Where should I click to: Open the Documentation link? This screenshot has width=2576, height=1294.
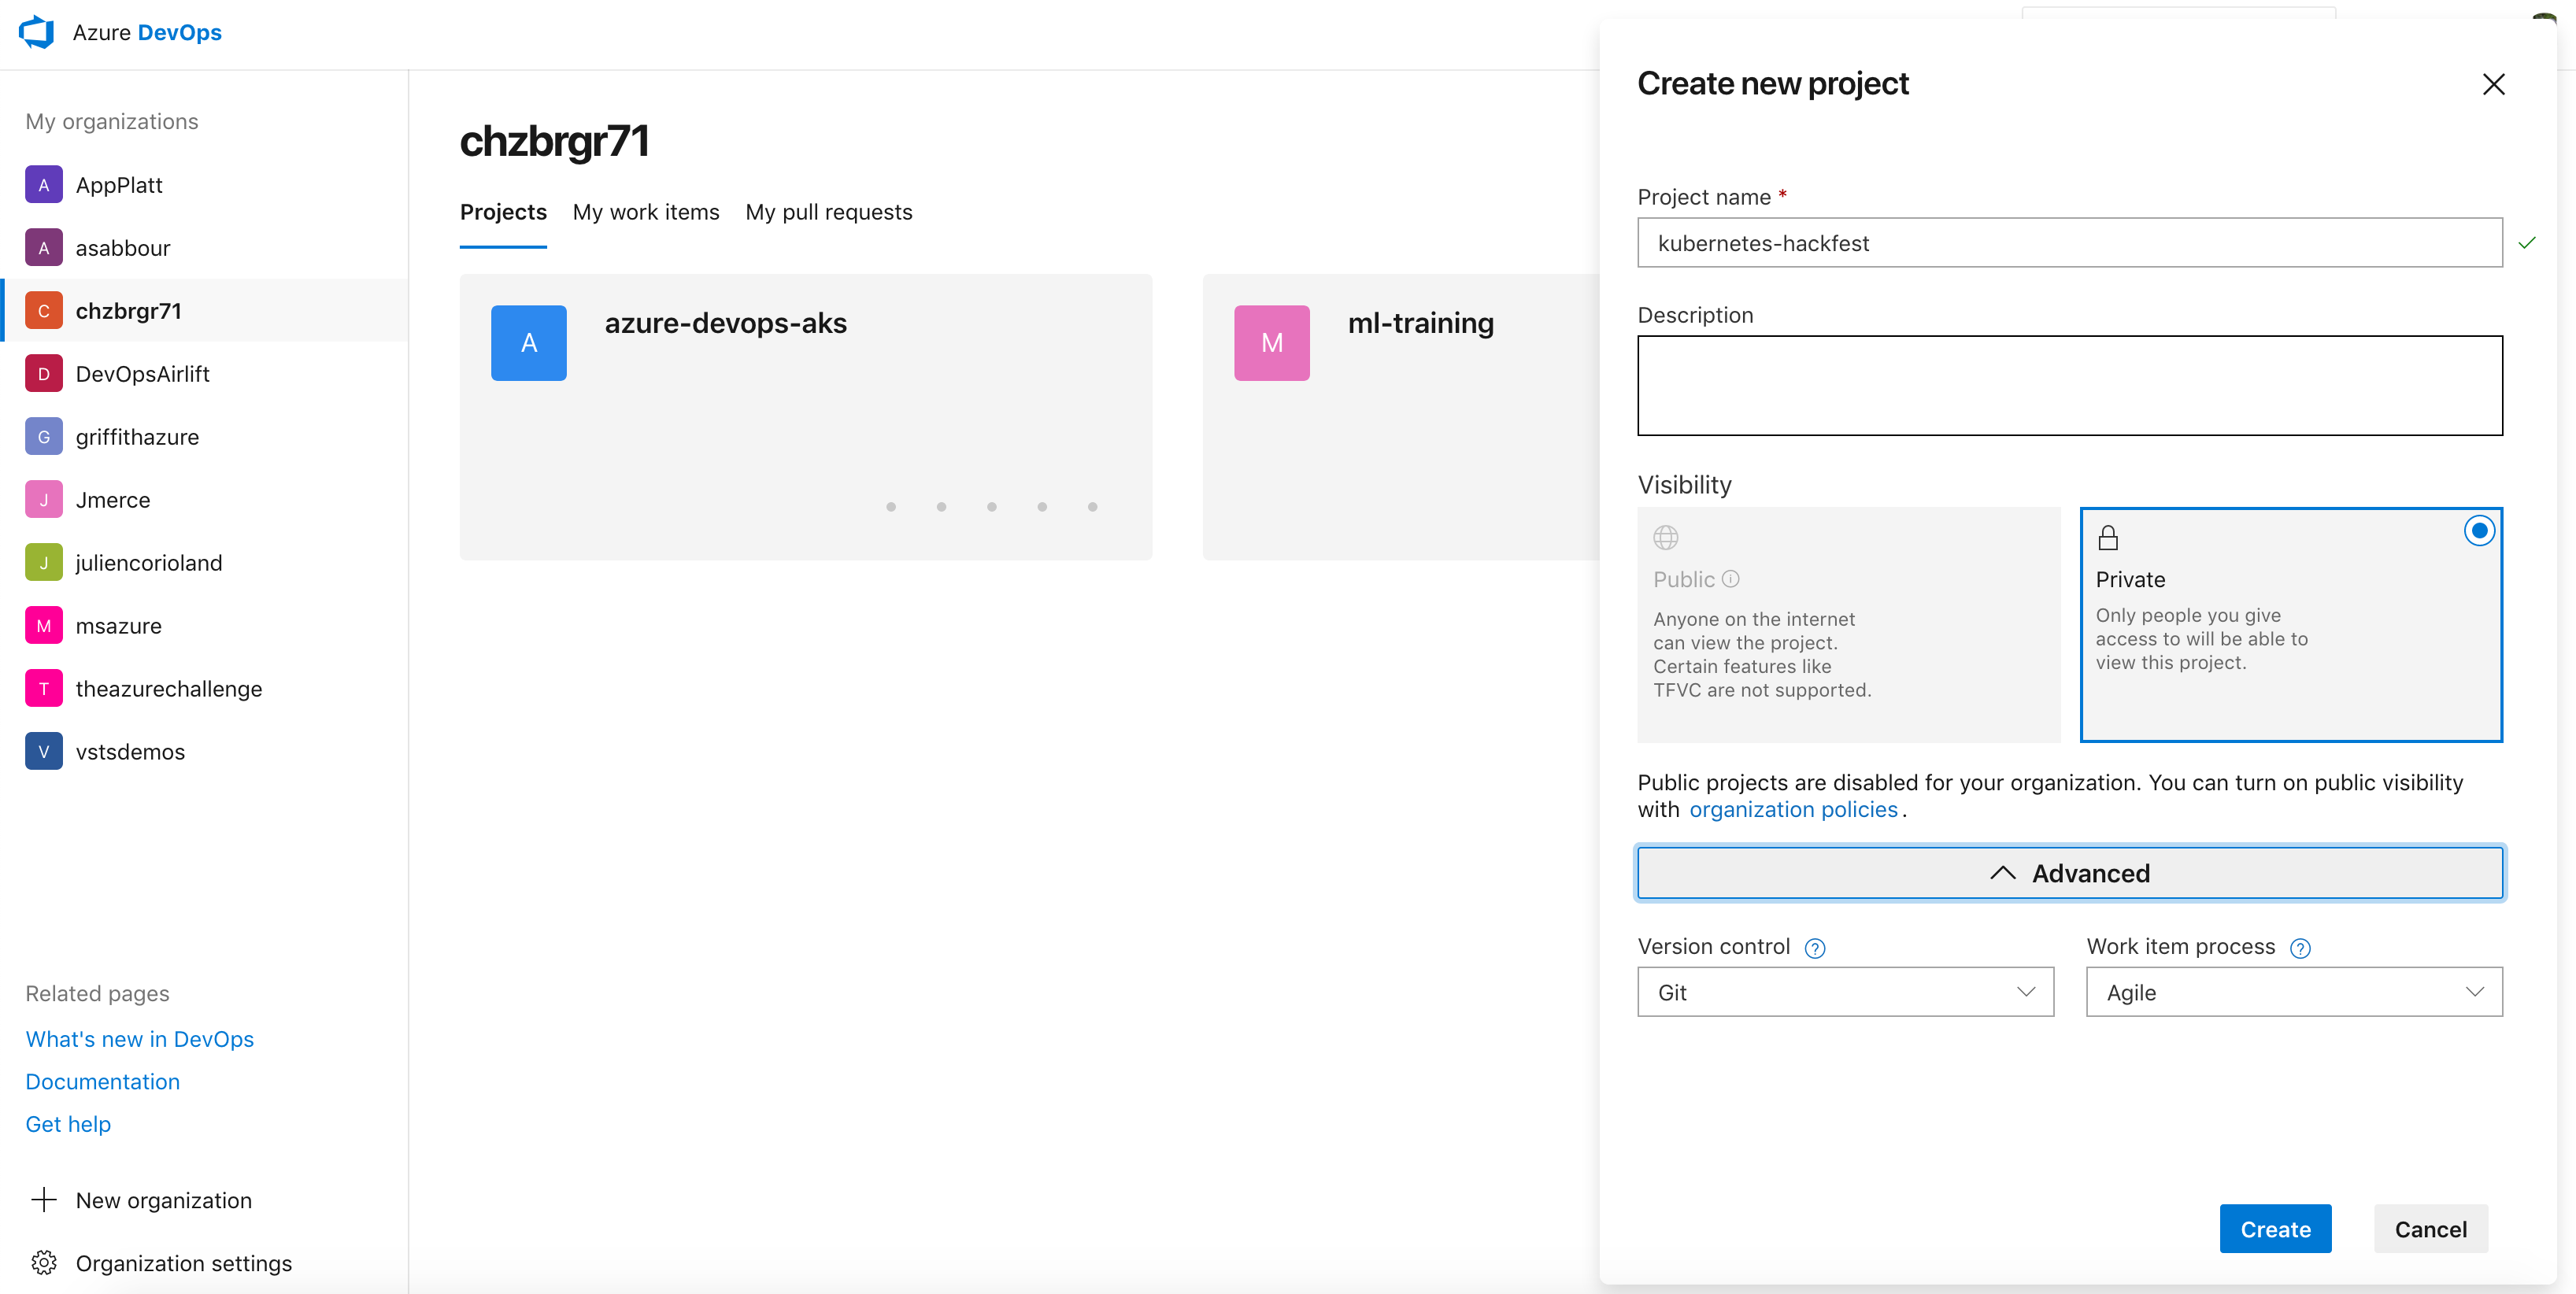[103, 1082]
